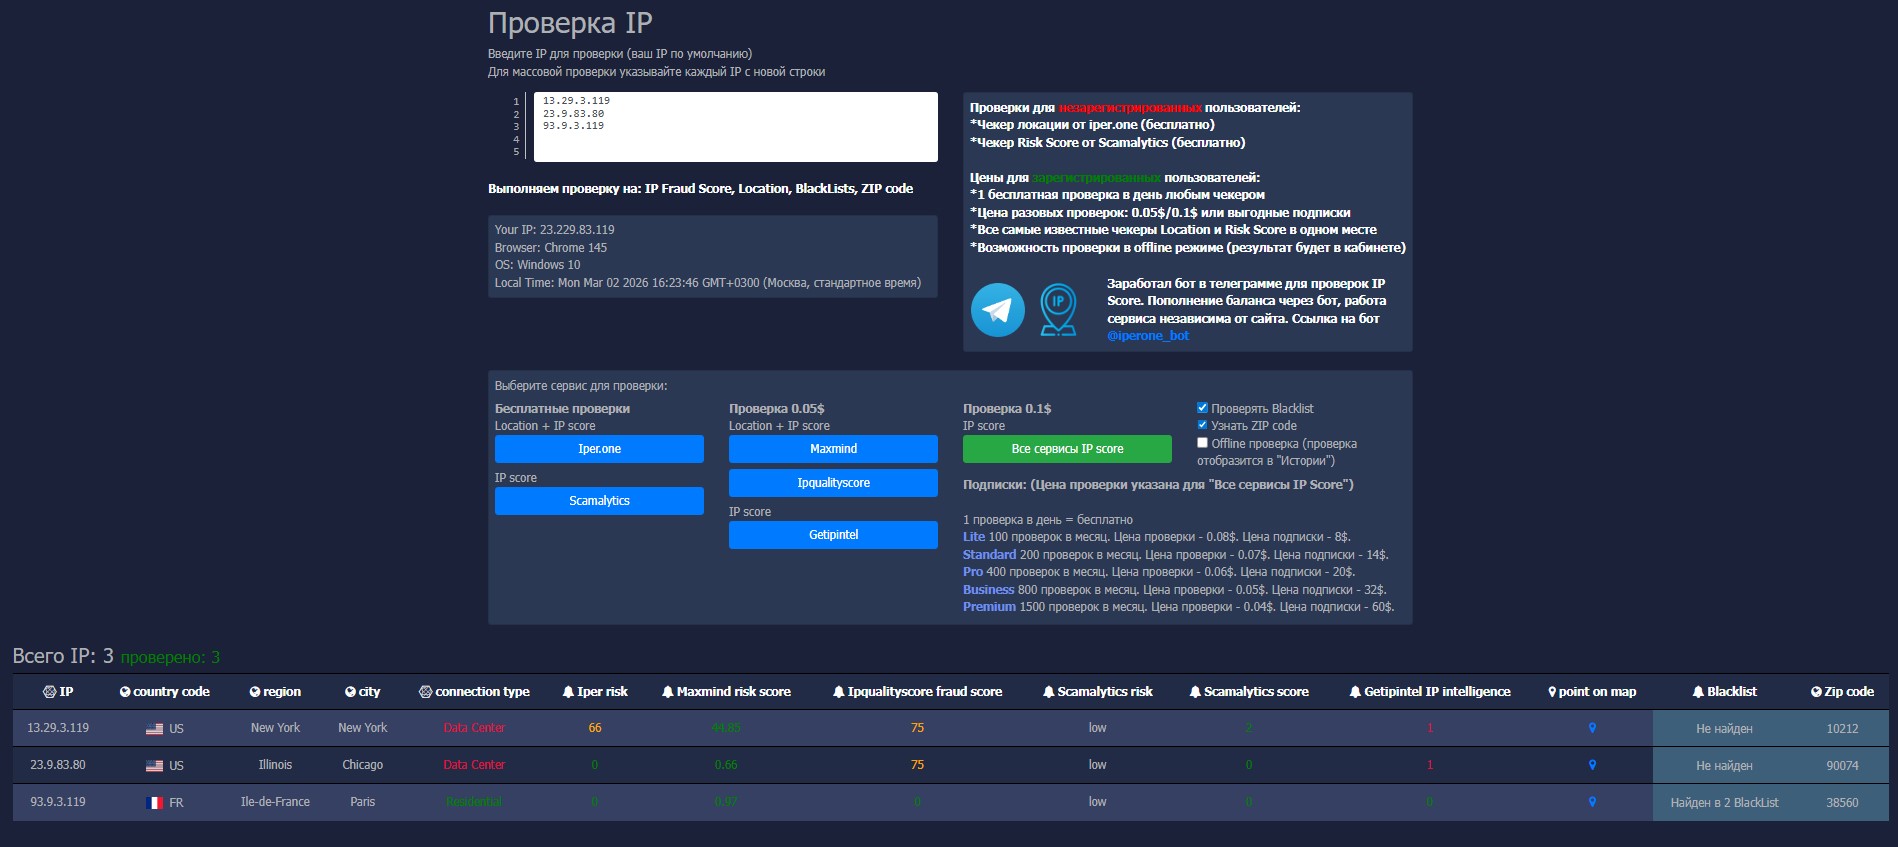
Task: Click bell icon beside Iper risk header
Action: (568, 692)
